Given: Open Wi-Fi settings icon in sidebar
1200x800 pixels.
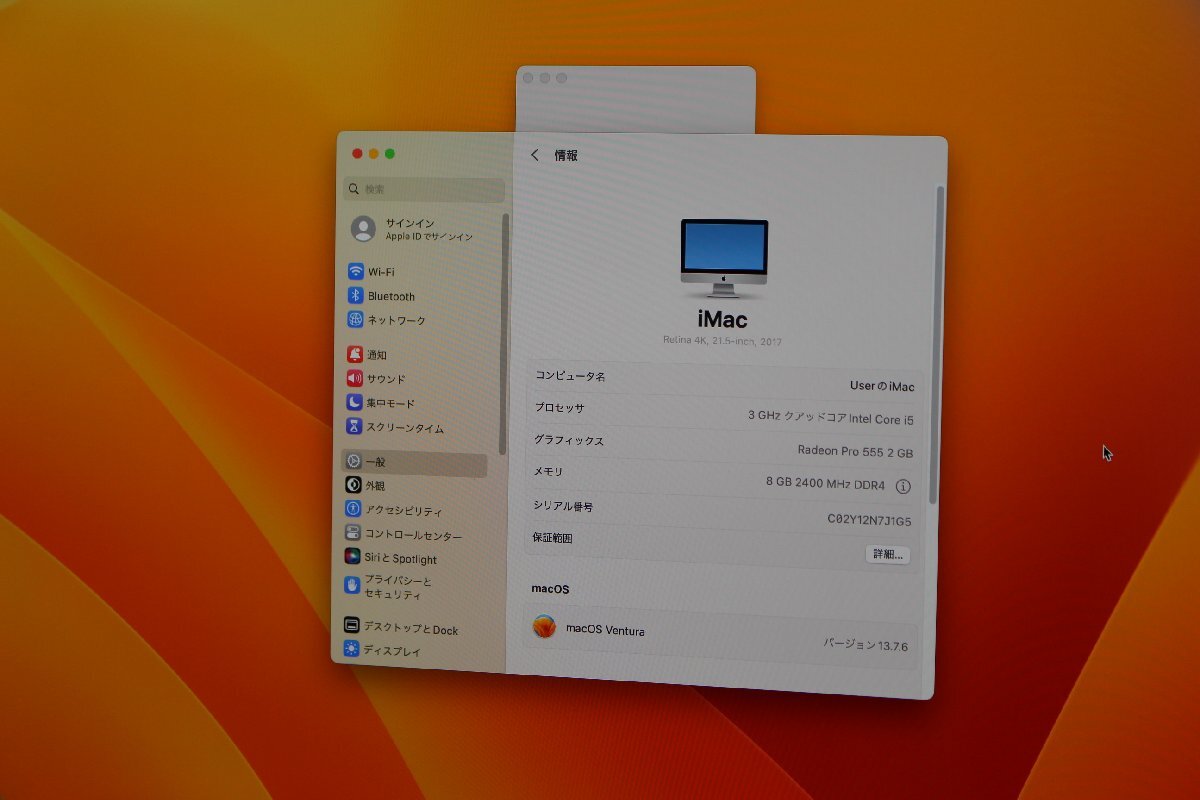Looking at the screenshot, I should (355, 271).
